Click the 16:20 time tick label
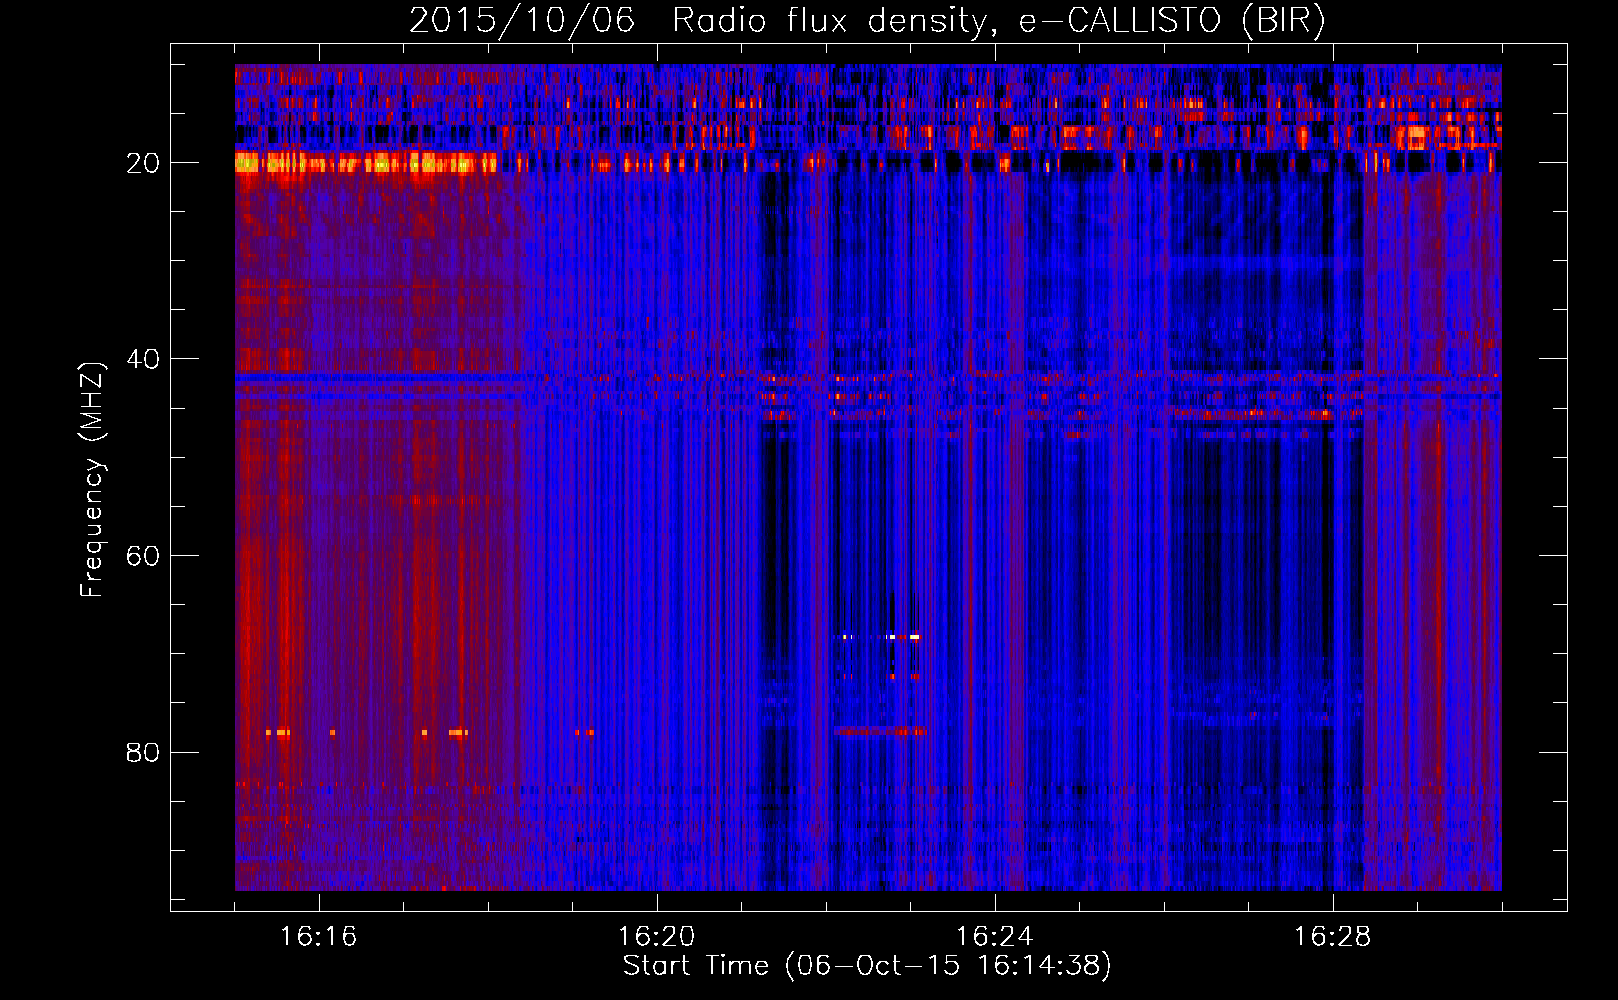The image size is (1618, 1000). [x=656, y=937]
